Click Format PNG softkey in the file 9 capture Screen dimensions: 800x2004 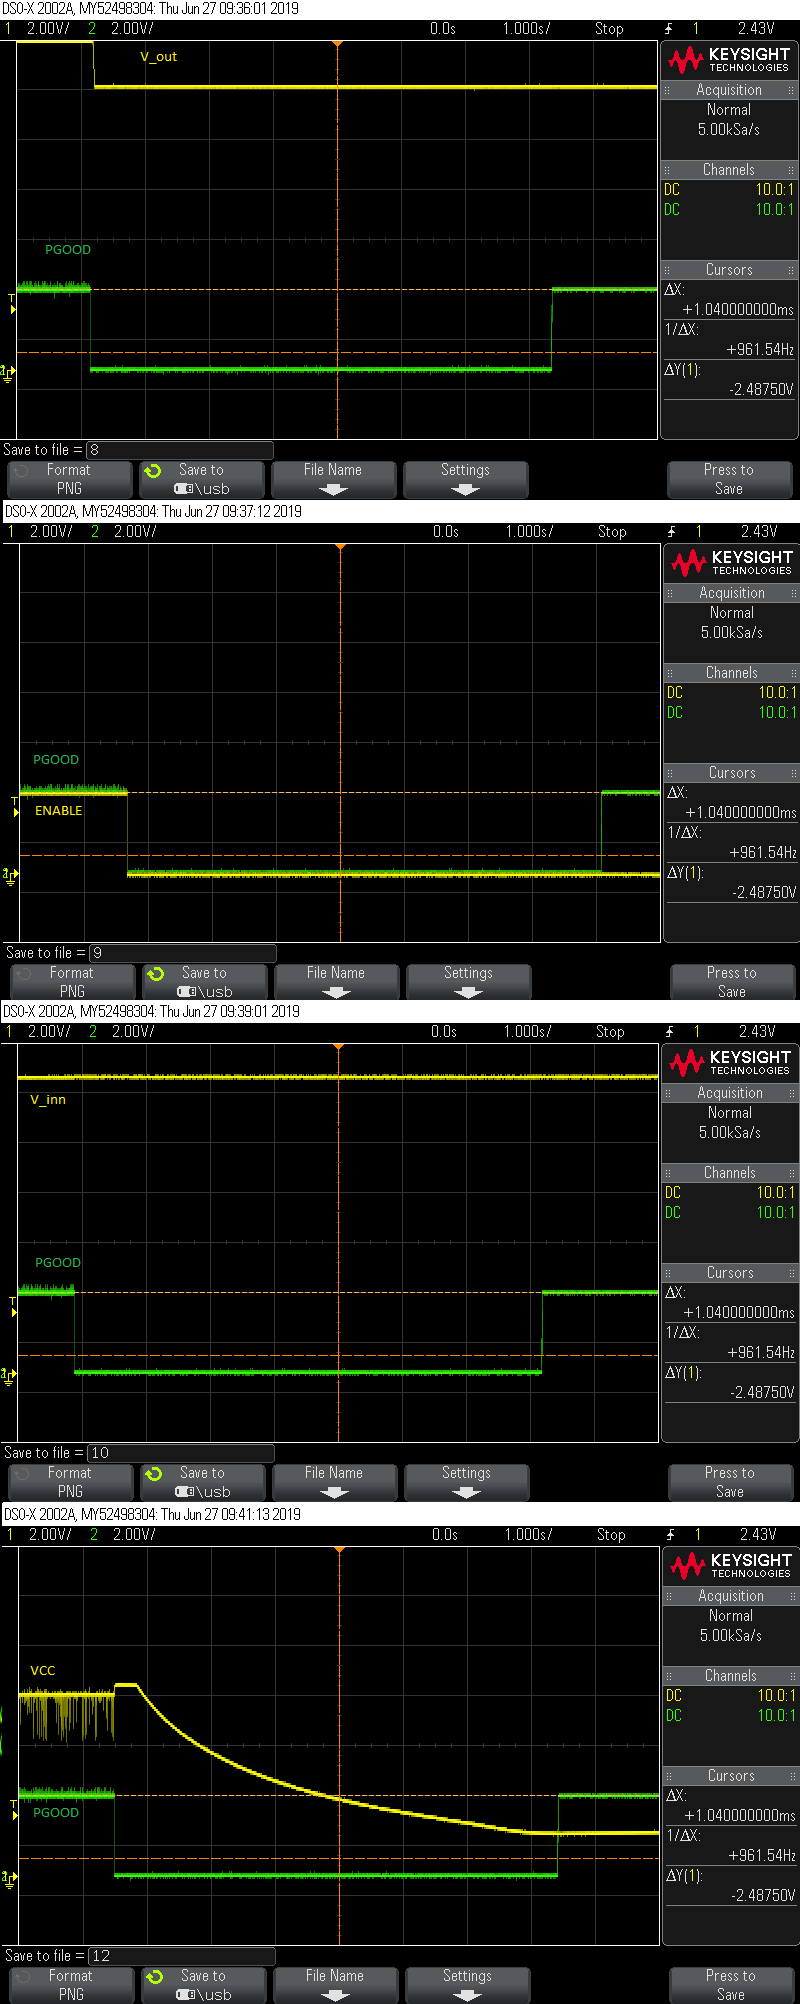point(72,982)
